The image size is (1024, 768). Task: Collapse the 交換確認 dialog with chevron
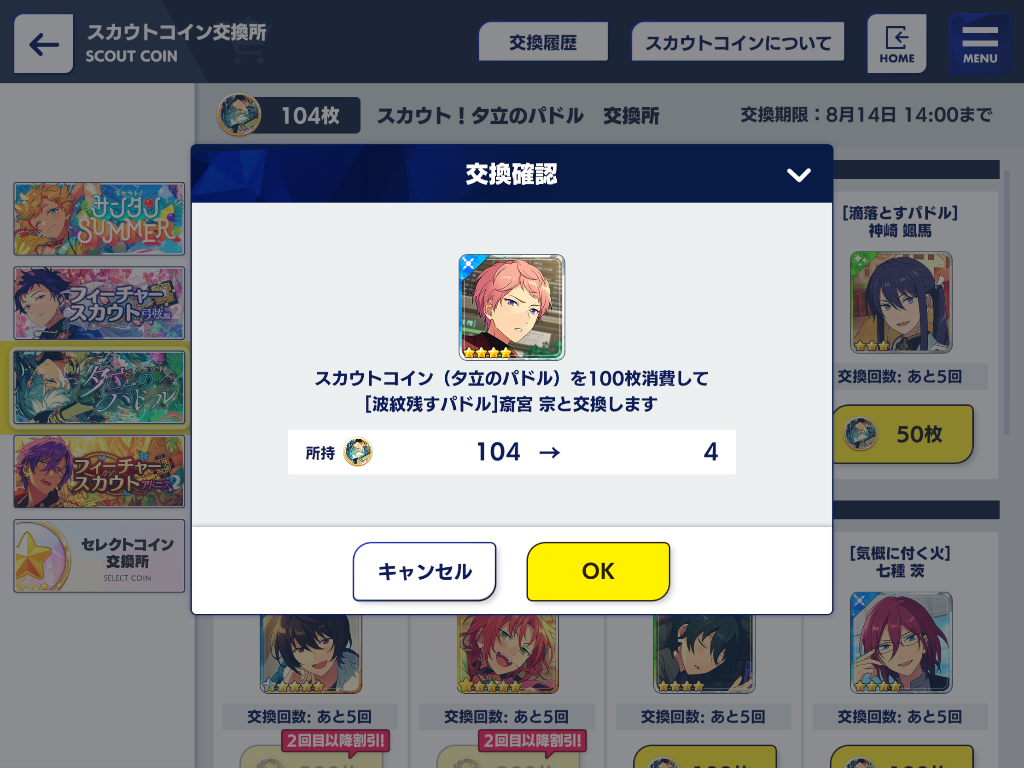pos(798,174)
